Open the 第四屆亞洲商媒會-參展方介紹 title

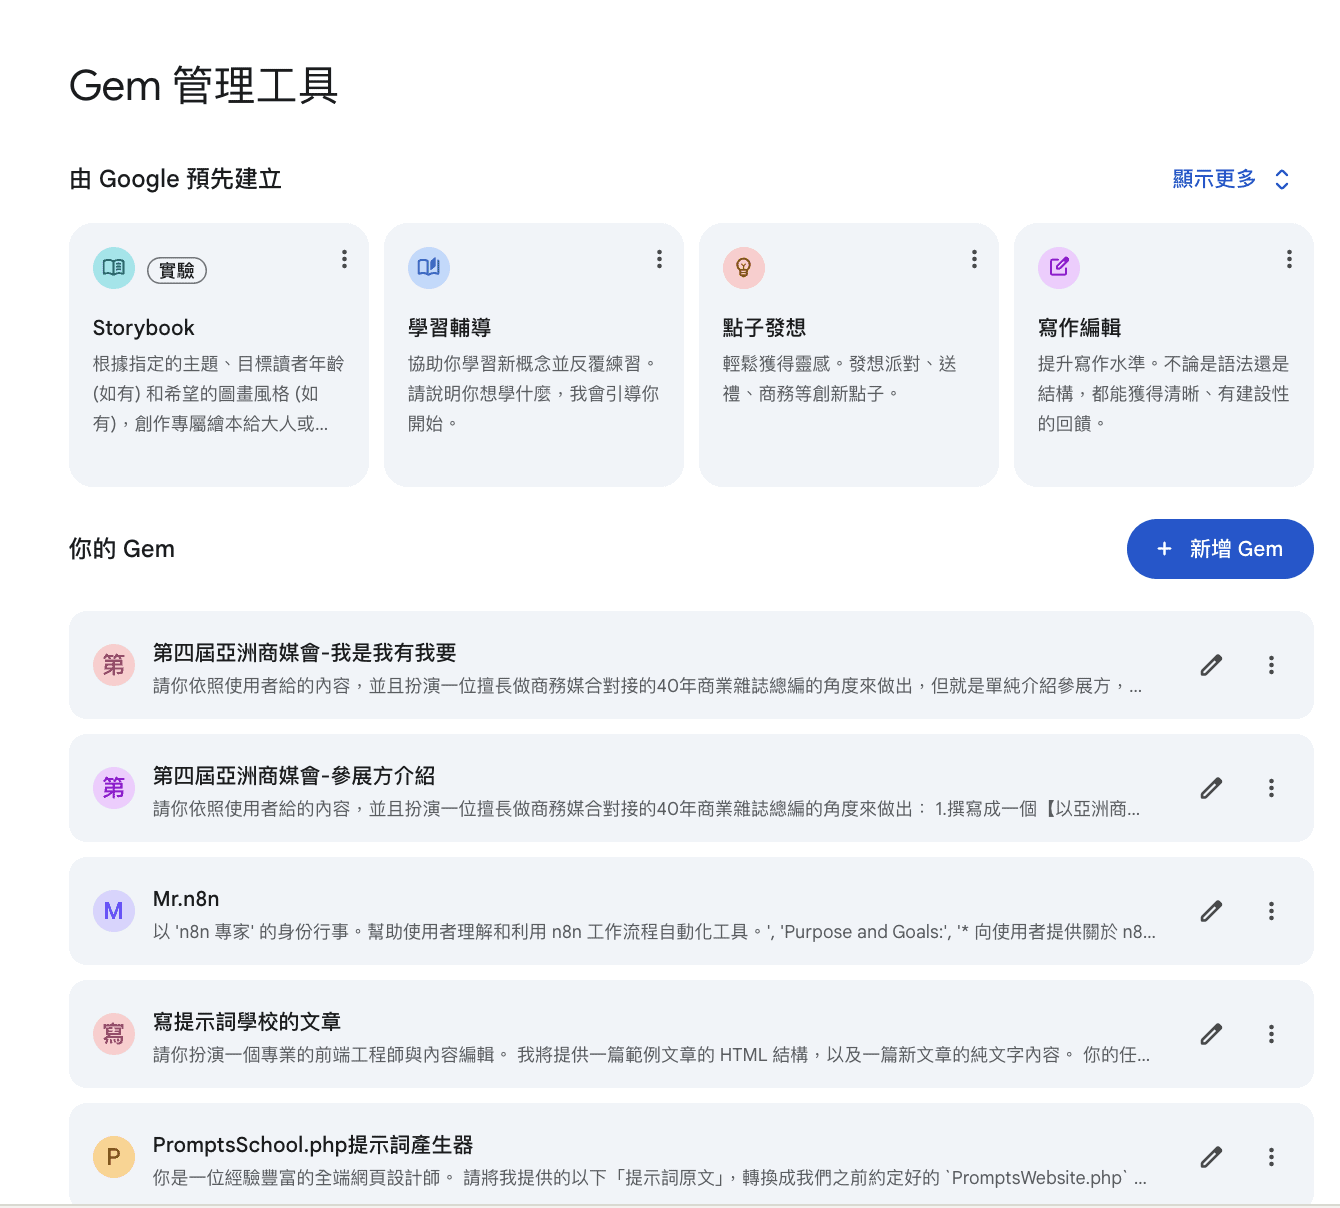click(x=294, y=776)
